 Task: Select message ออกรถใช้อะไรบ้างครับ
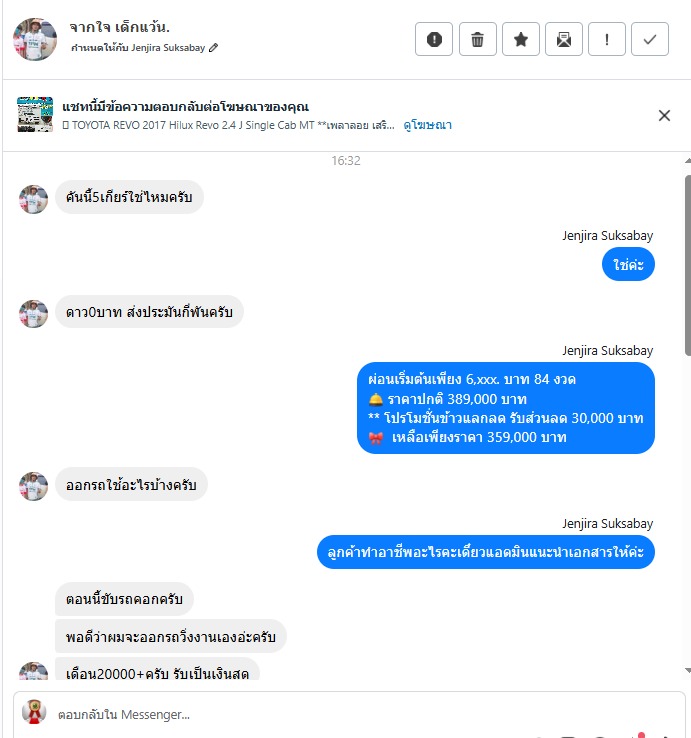coord(131,485)
